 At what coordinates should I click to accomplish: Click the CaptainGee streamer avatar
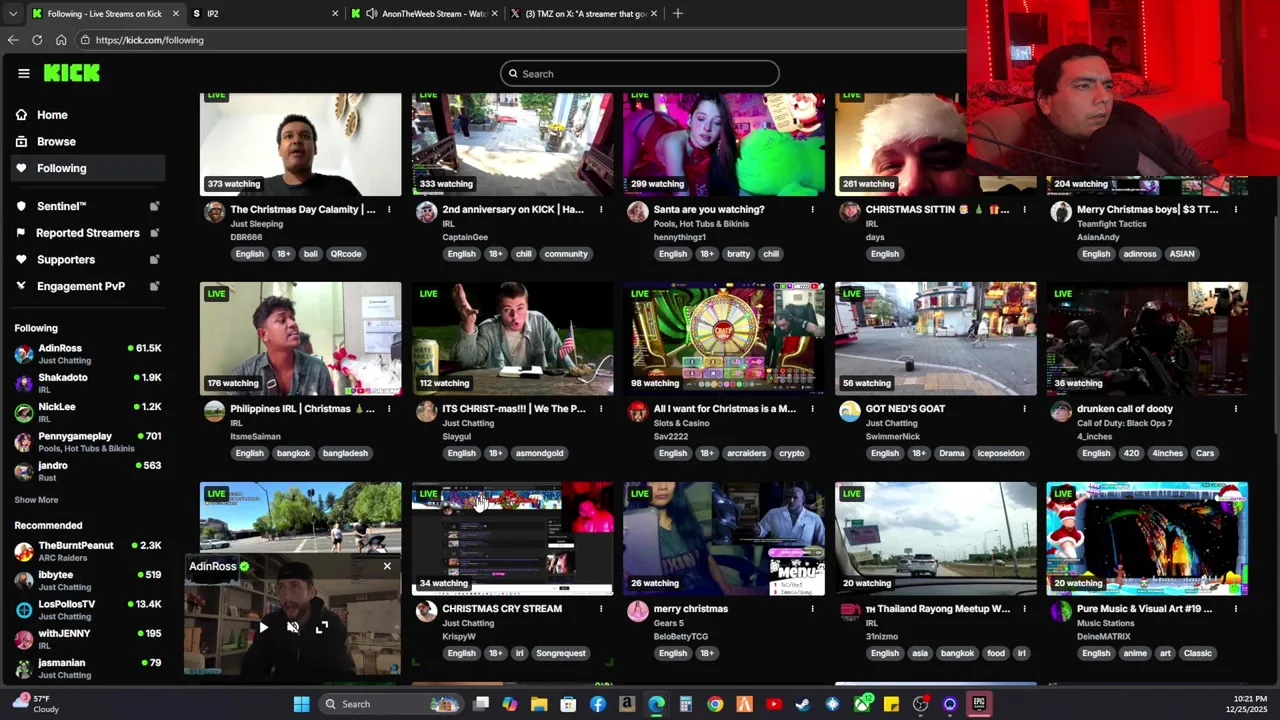pyautogui.click(x=426, y=211)
